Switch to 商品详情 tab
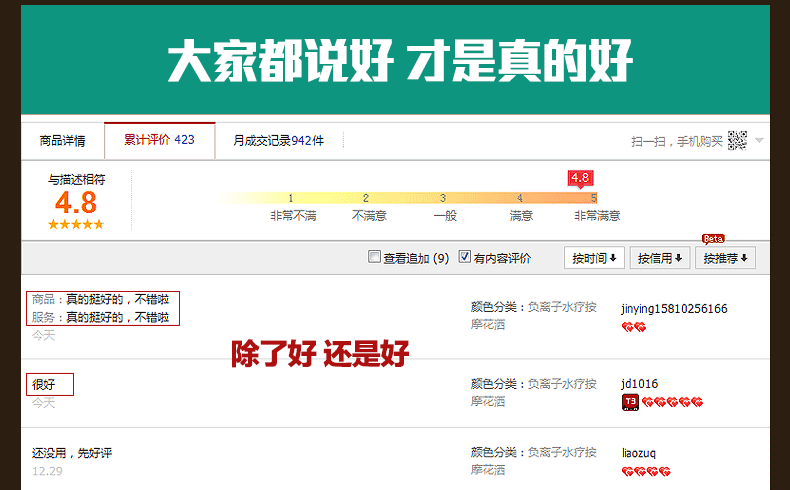 tap(62, 141)
